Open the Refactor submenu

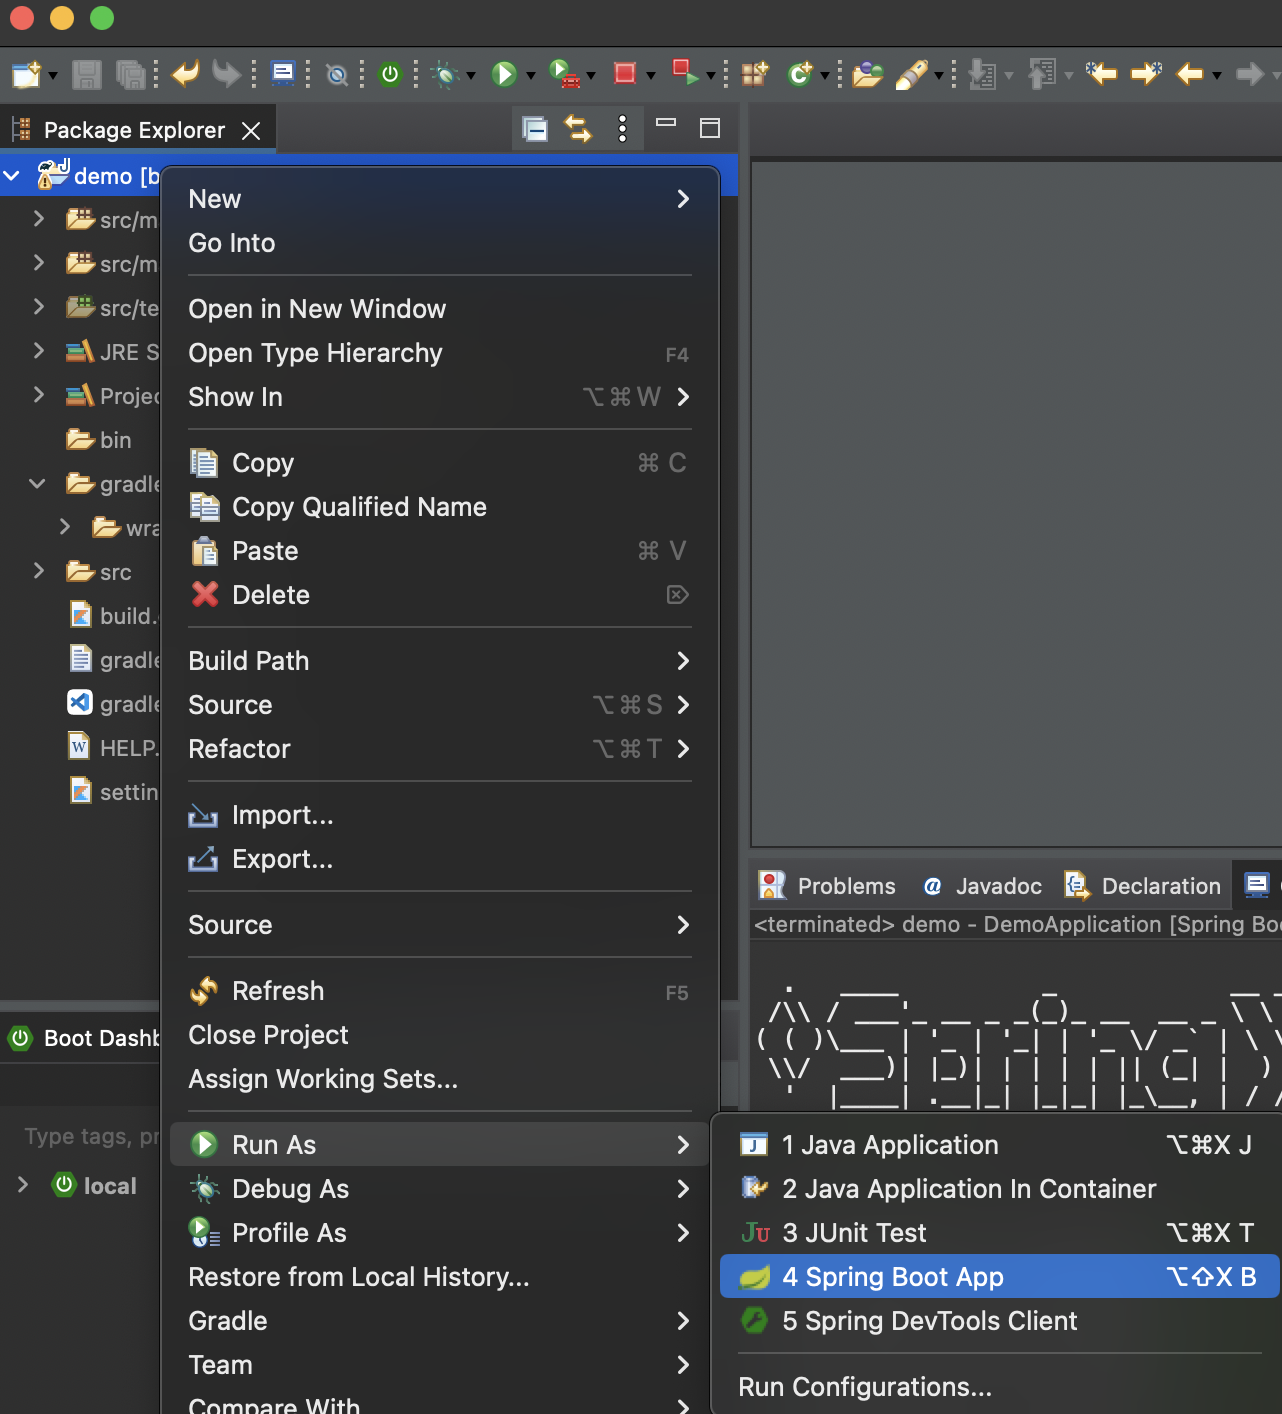click(440, 749)
